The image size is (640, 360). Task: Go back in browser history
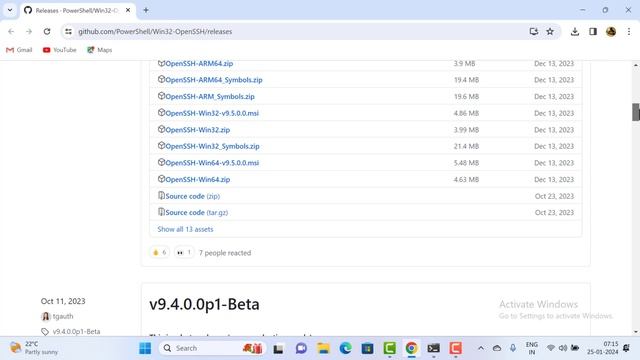11,31
